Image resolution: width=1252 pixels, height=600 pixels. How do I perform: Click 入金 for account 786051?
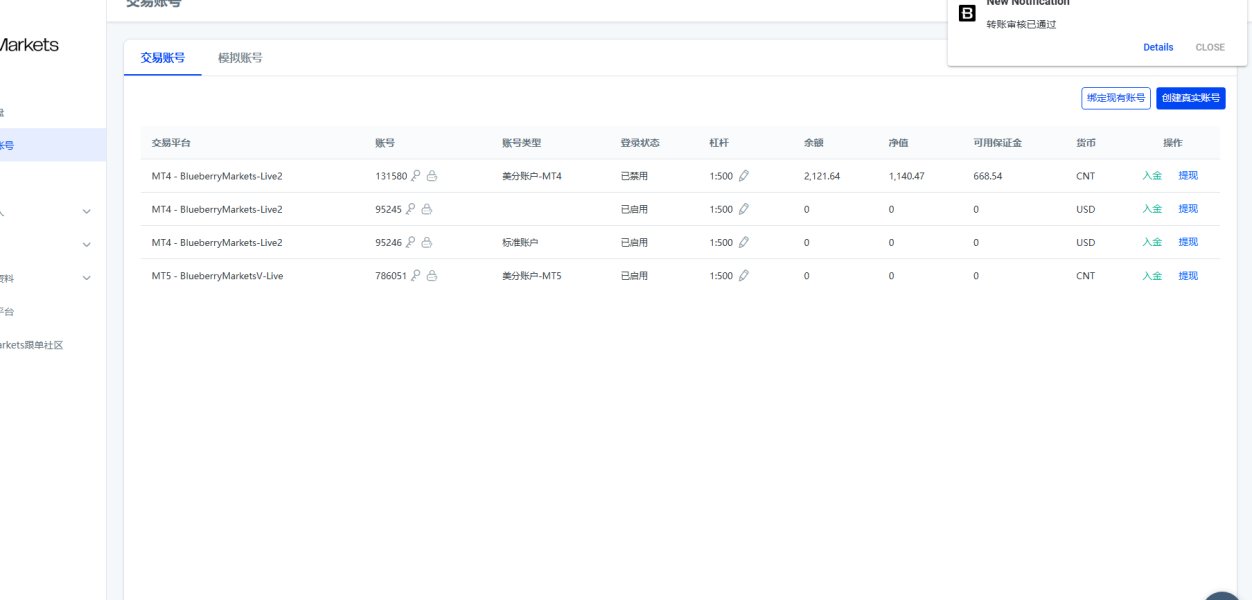[1152, 275]
